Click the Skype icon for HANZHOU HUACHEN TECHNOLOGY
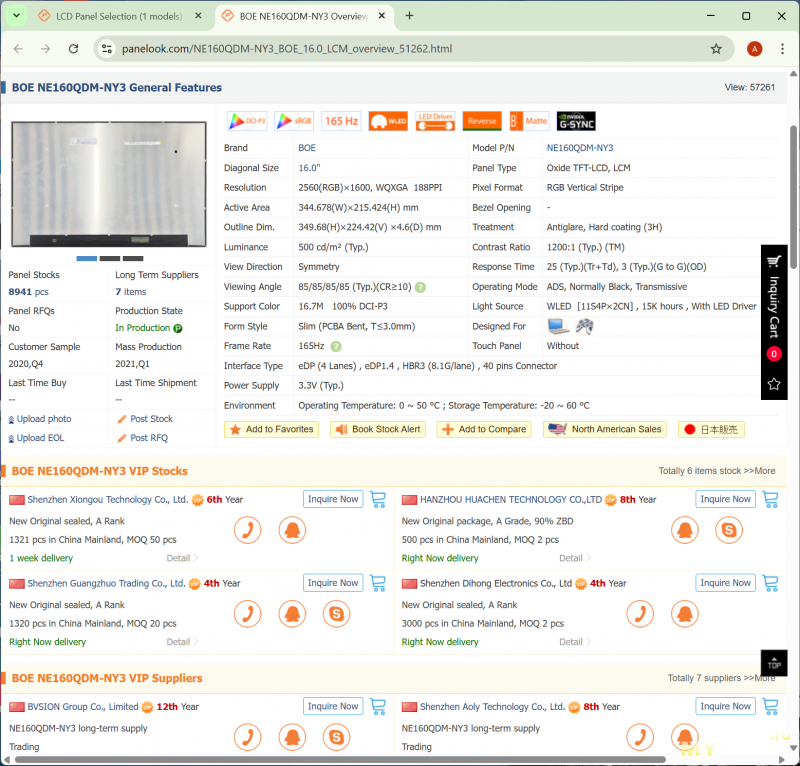 tap(729, 530)
